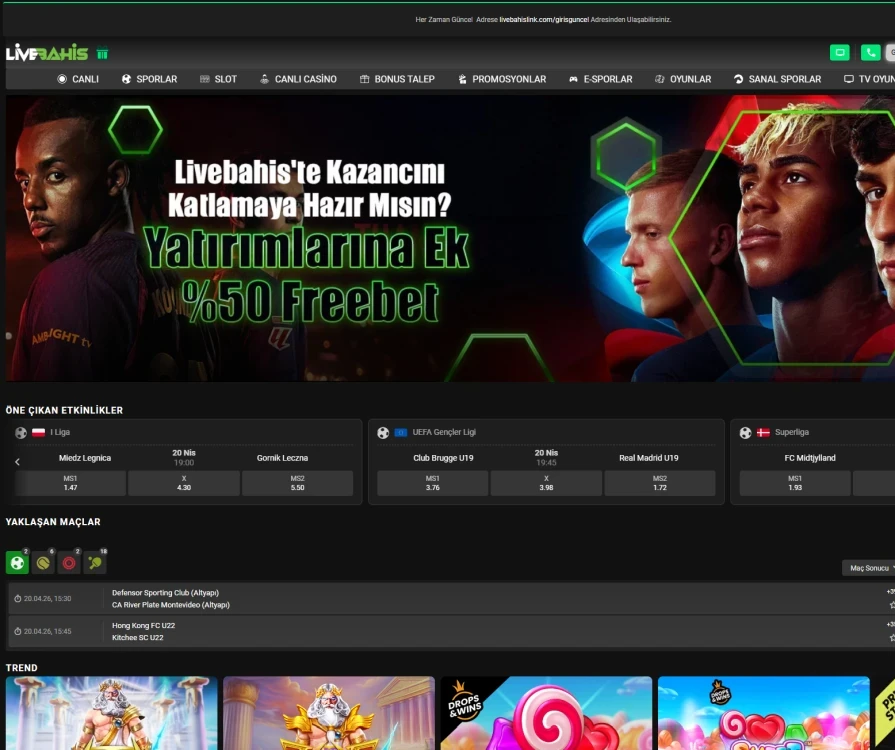Click the 'Real Madrid U19' team name
The height and width of the screenshot is (750, 895).
click(649, 458)
